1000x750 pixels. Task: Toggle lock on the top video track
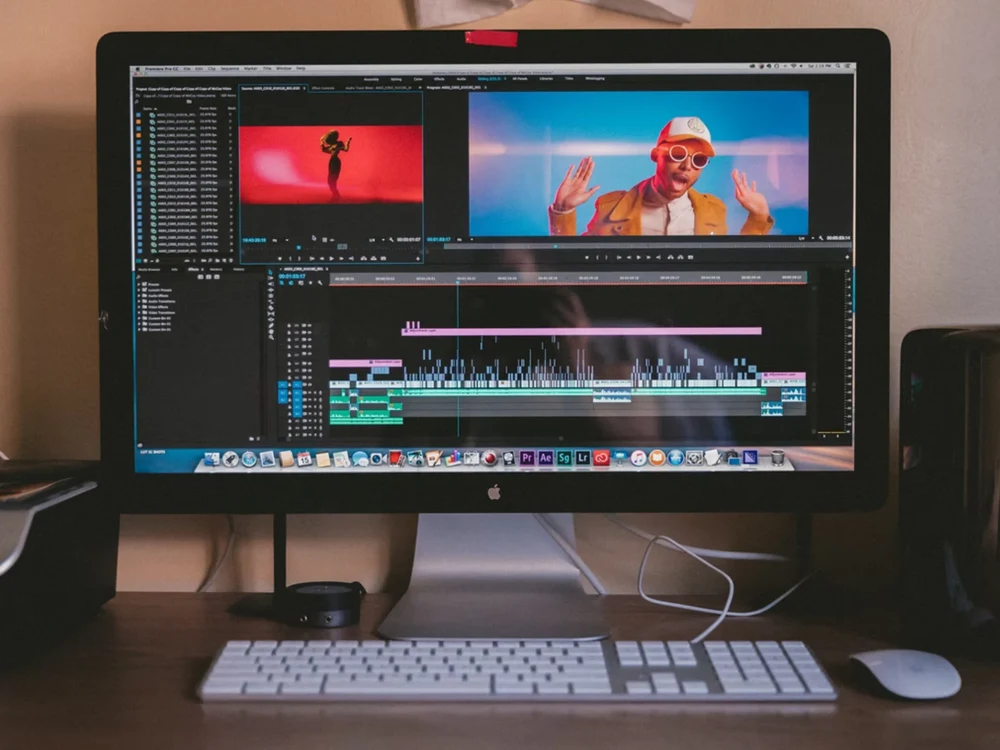289,325
